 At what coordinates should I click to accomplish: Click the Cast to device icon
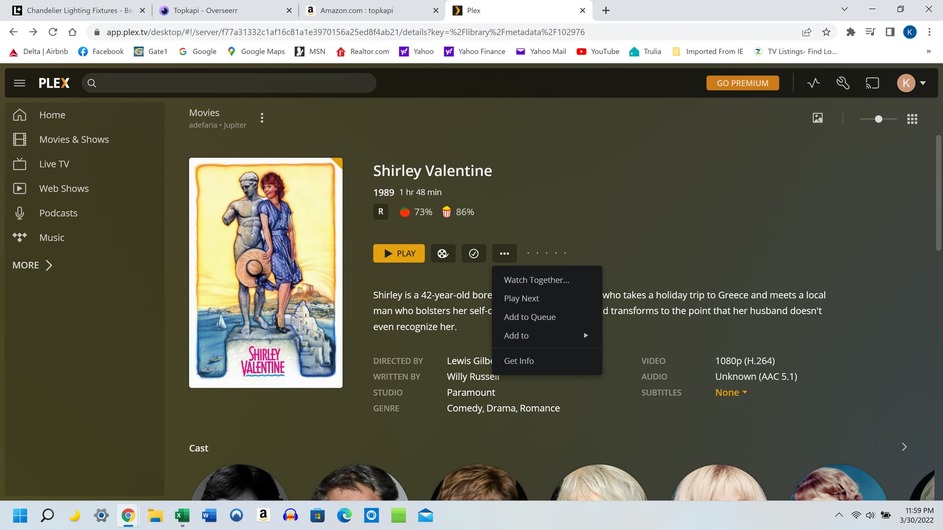(872, 83)
